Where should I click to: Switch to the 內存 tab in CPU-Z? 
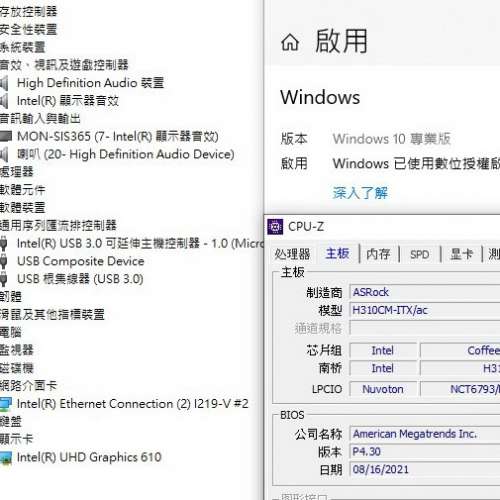pos(378,254)
